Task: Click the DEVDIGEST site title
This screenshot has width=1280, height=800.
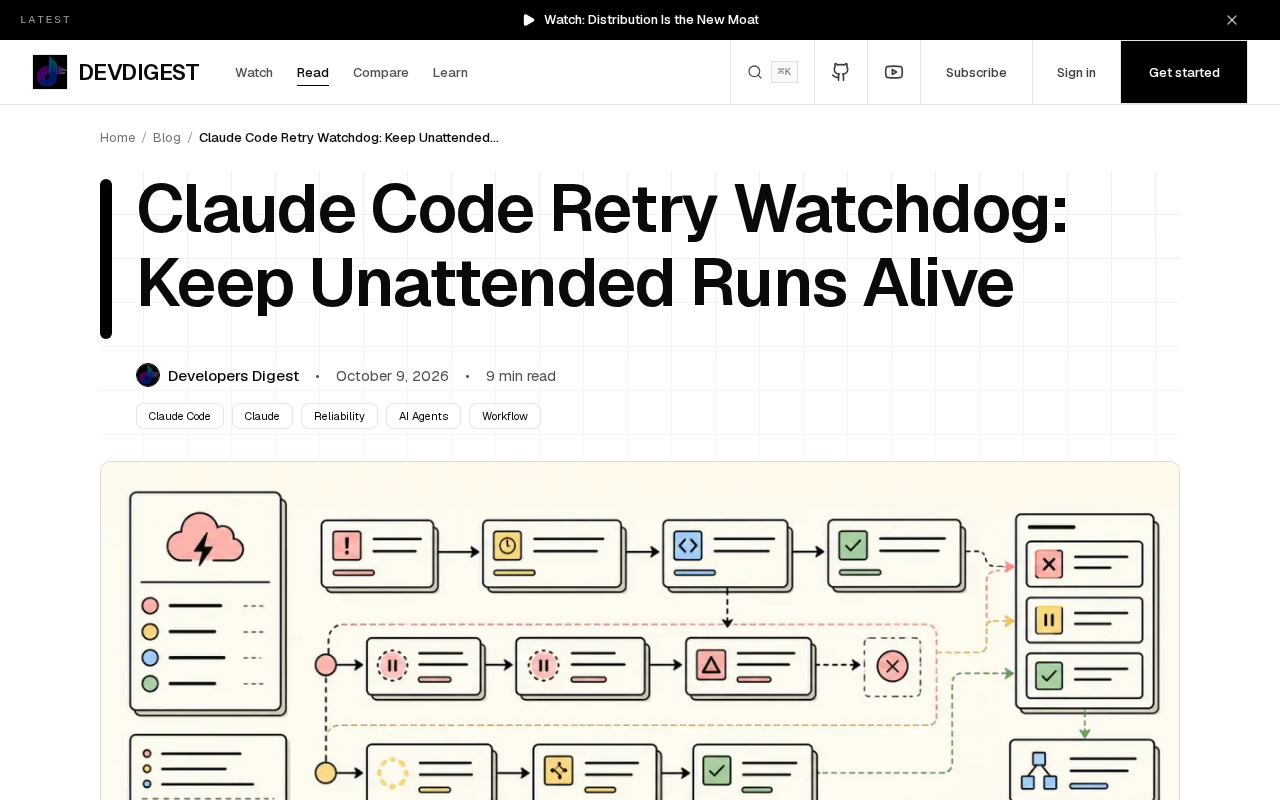Action: tap(138, 72)
